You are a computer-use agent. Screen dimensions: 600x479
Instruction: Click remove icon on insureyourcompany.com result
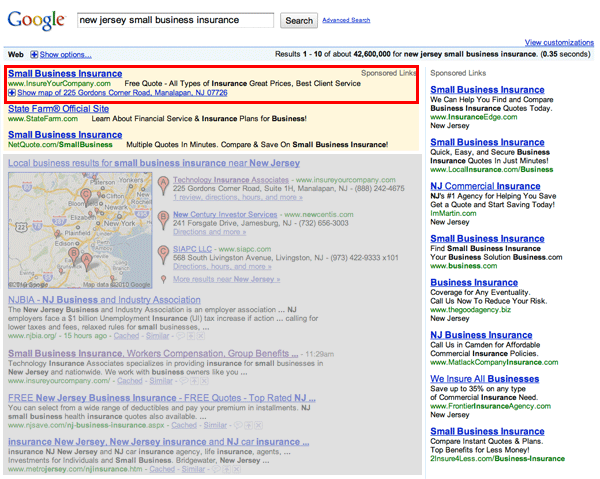(x=204, y=381)
